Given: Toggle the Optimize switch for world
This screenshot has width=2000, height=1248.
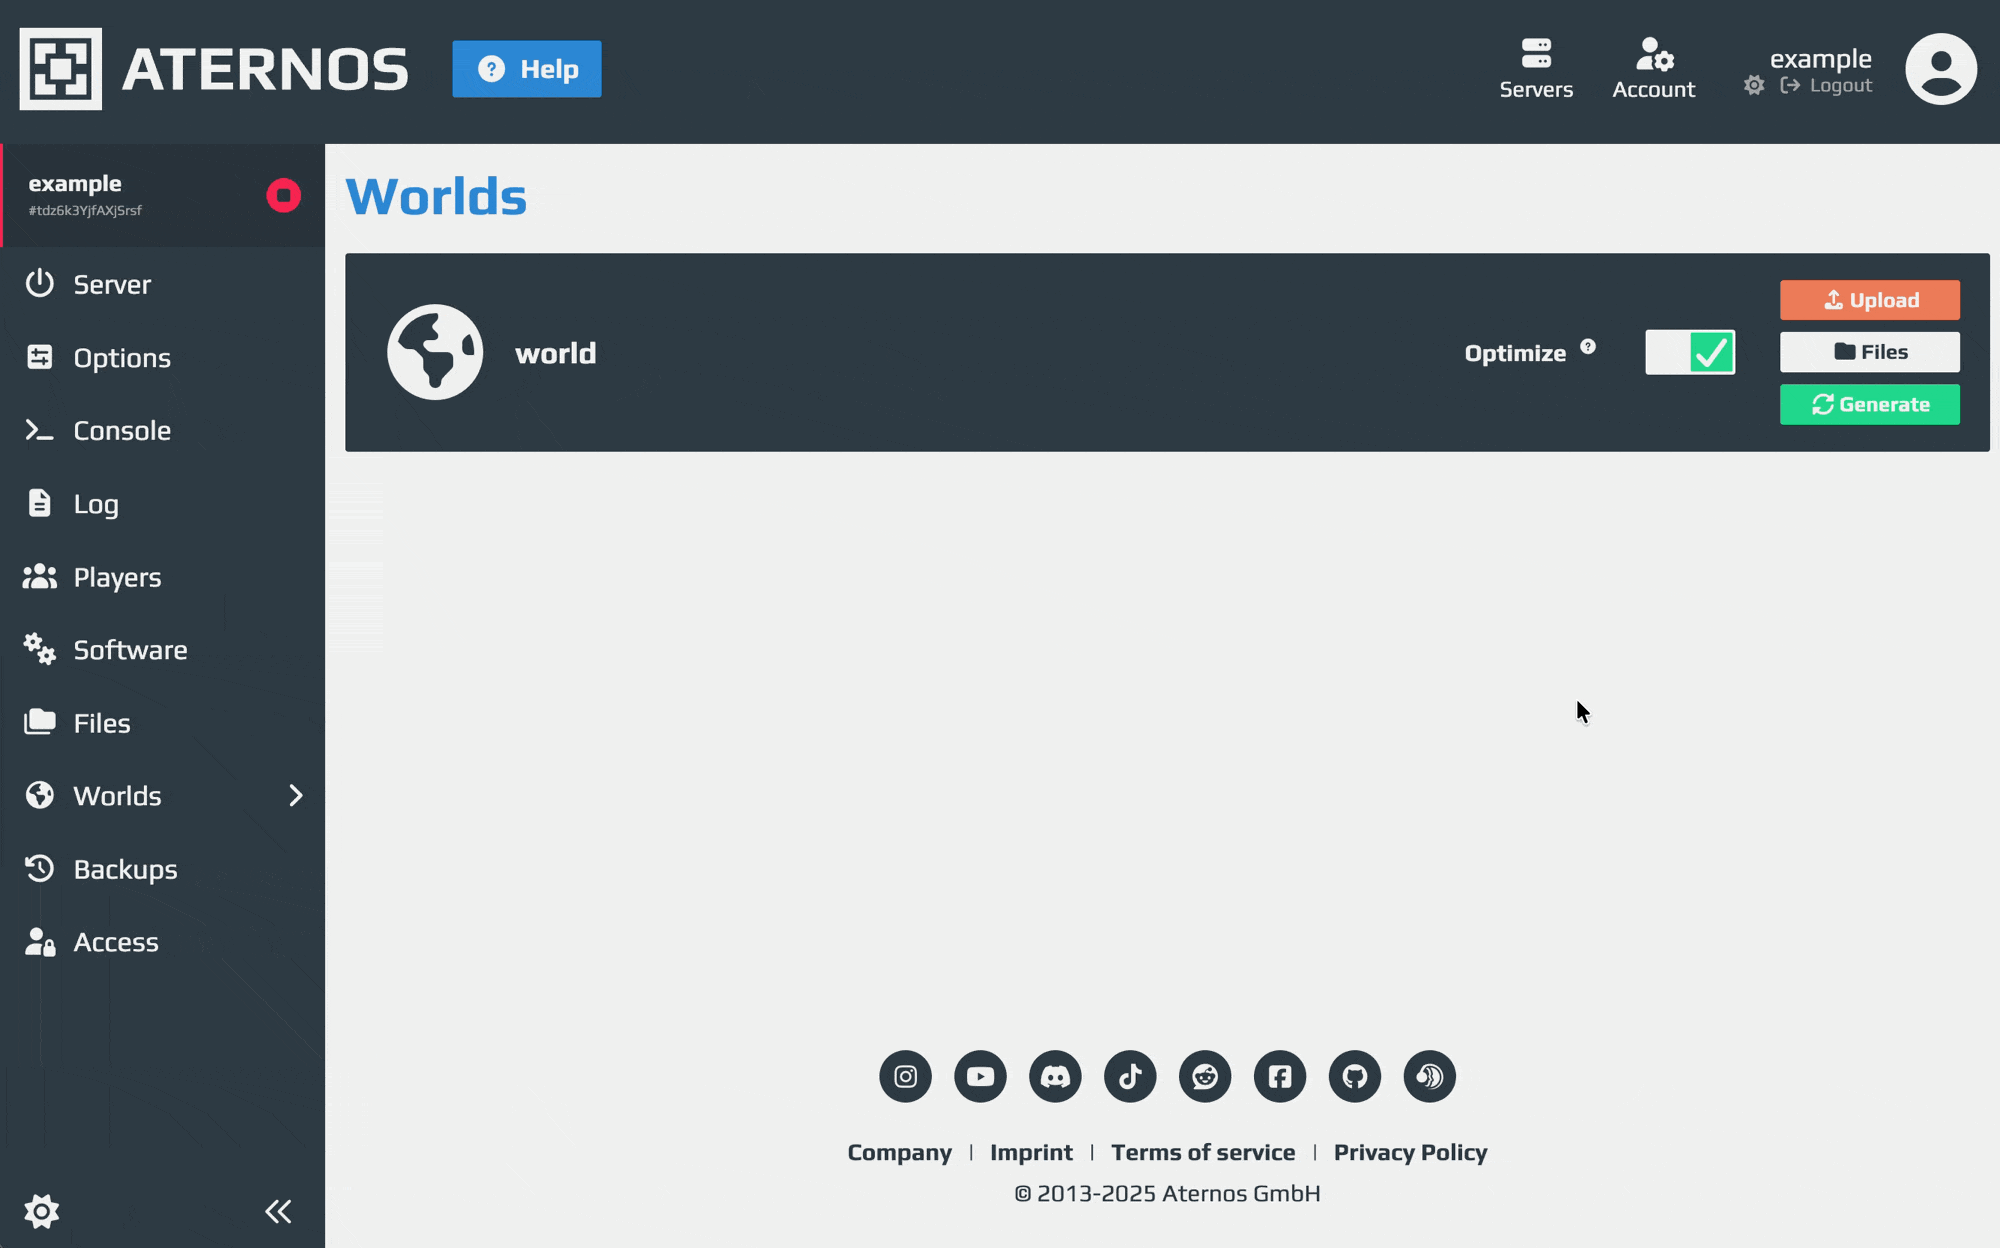Looking at the screenshot, I should 1690,352.
